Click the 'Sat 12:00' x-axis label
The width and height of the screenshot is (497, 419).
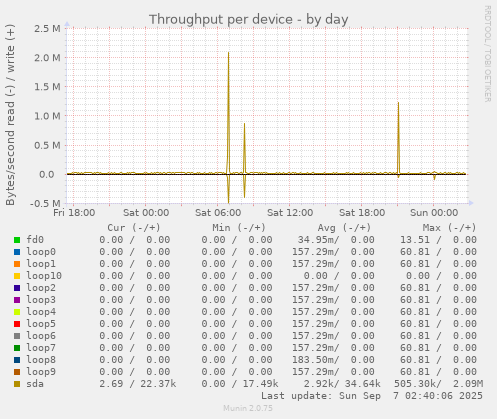click(290, 213)
